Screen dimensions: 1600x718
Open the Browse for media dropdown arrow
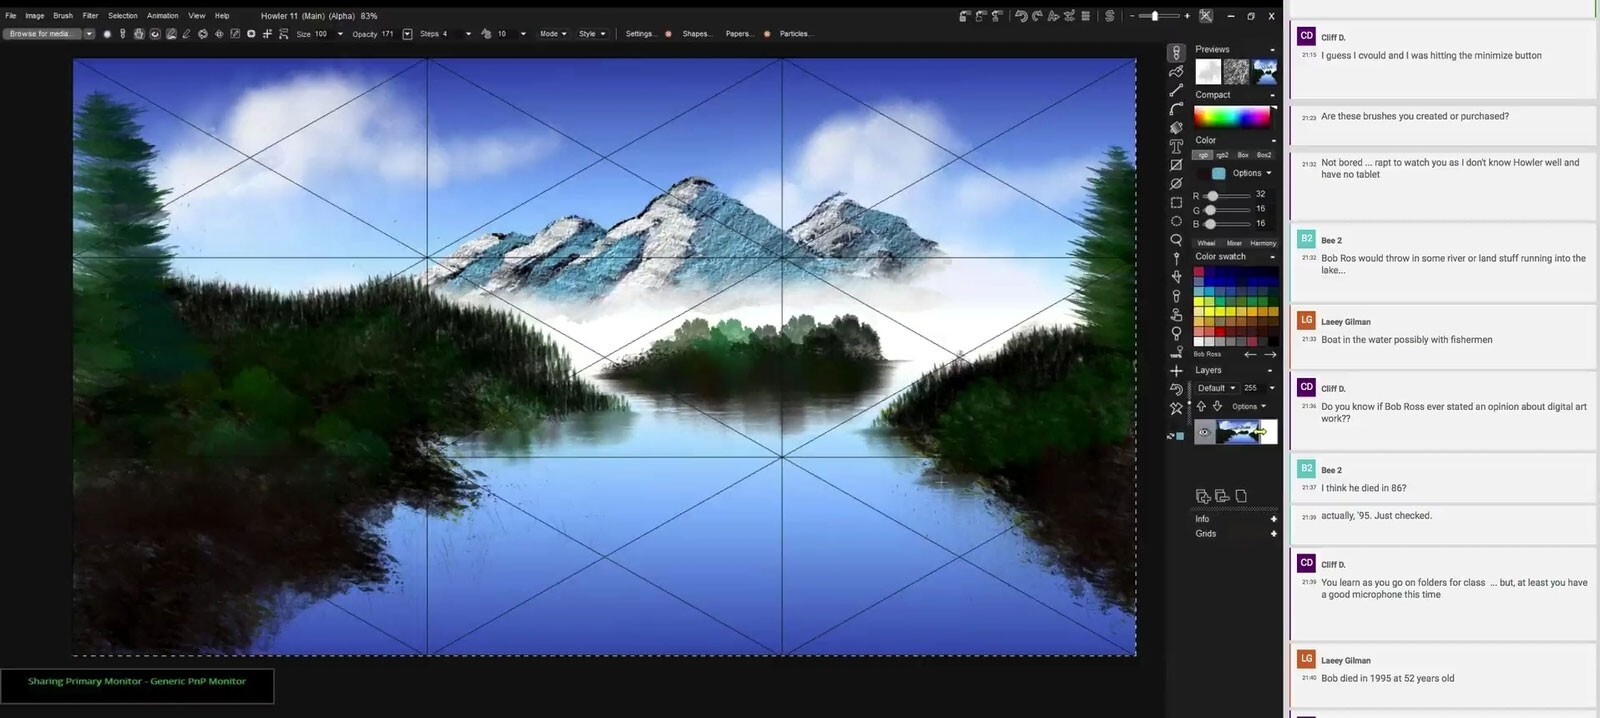click(89, 34)
